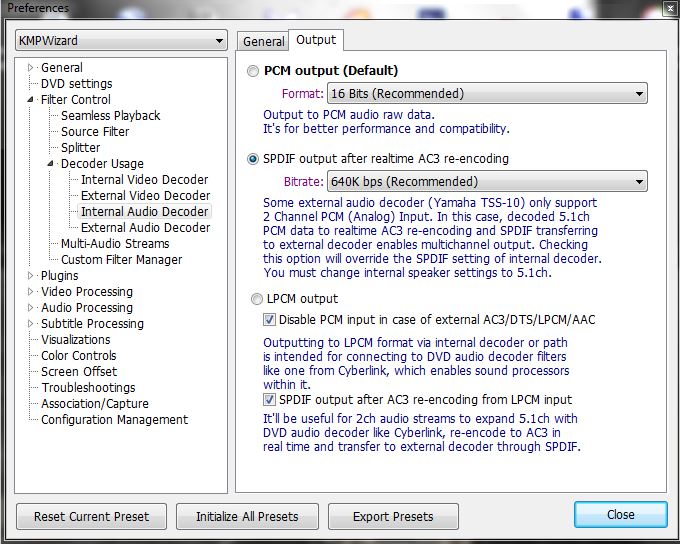Click 'Output to PCM audio raw data.' text
Screen dimensions: 680x544
click(x=349, y=115)
